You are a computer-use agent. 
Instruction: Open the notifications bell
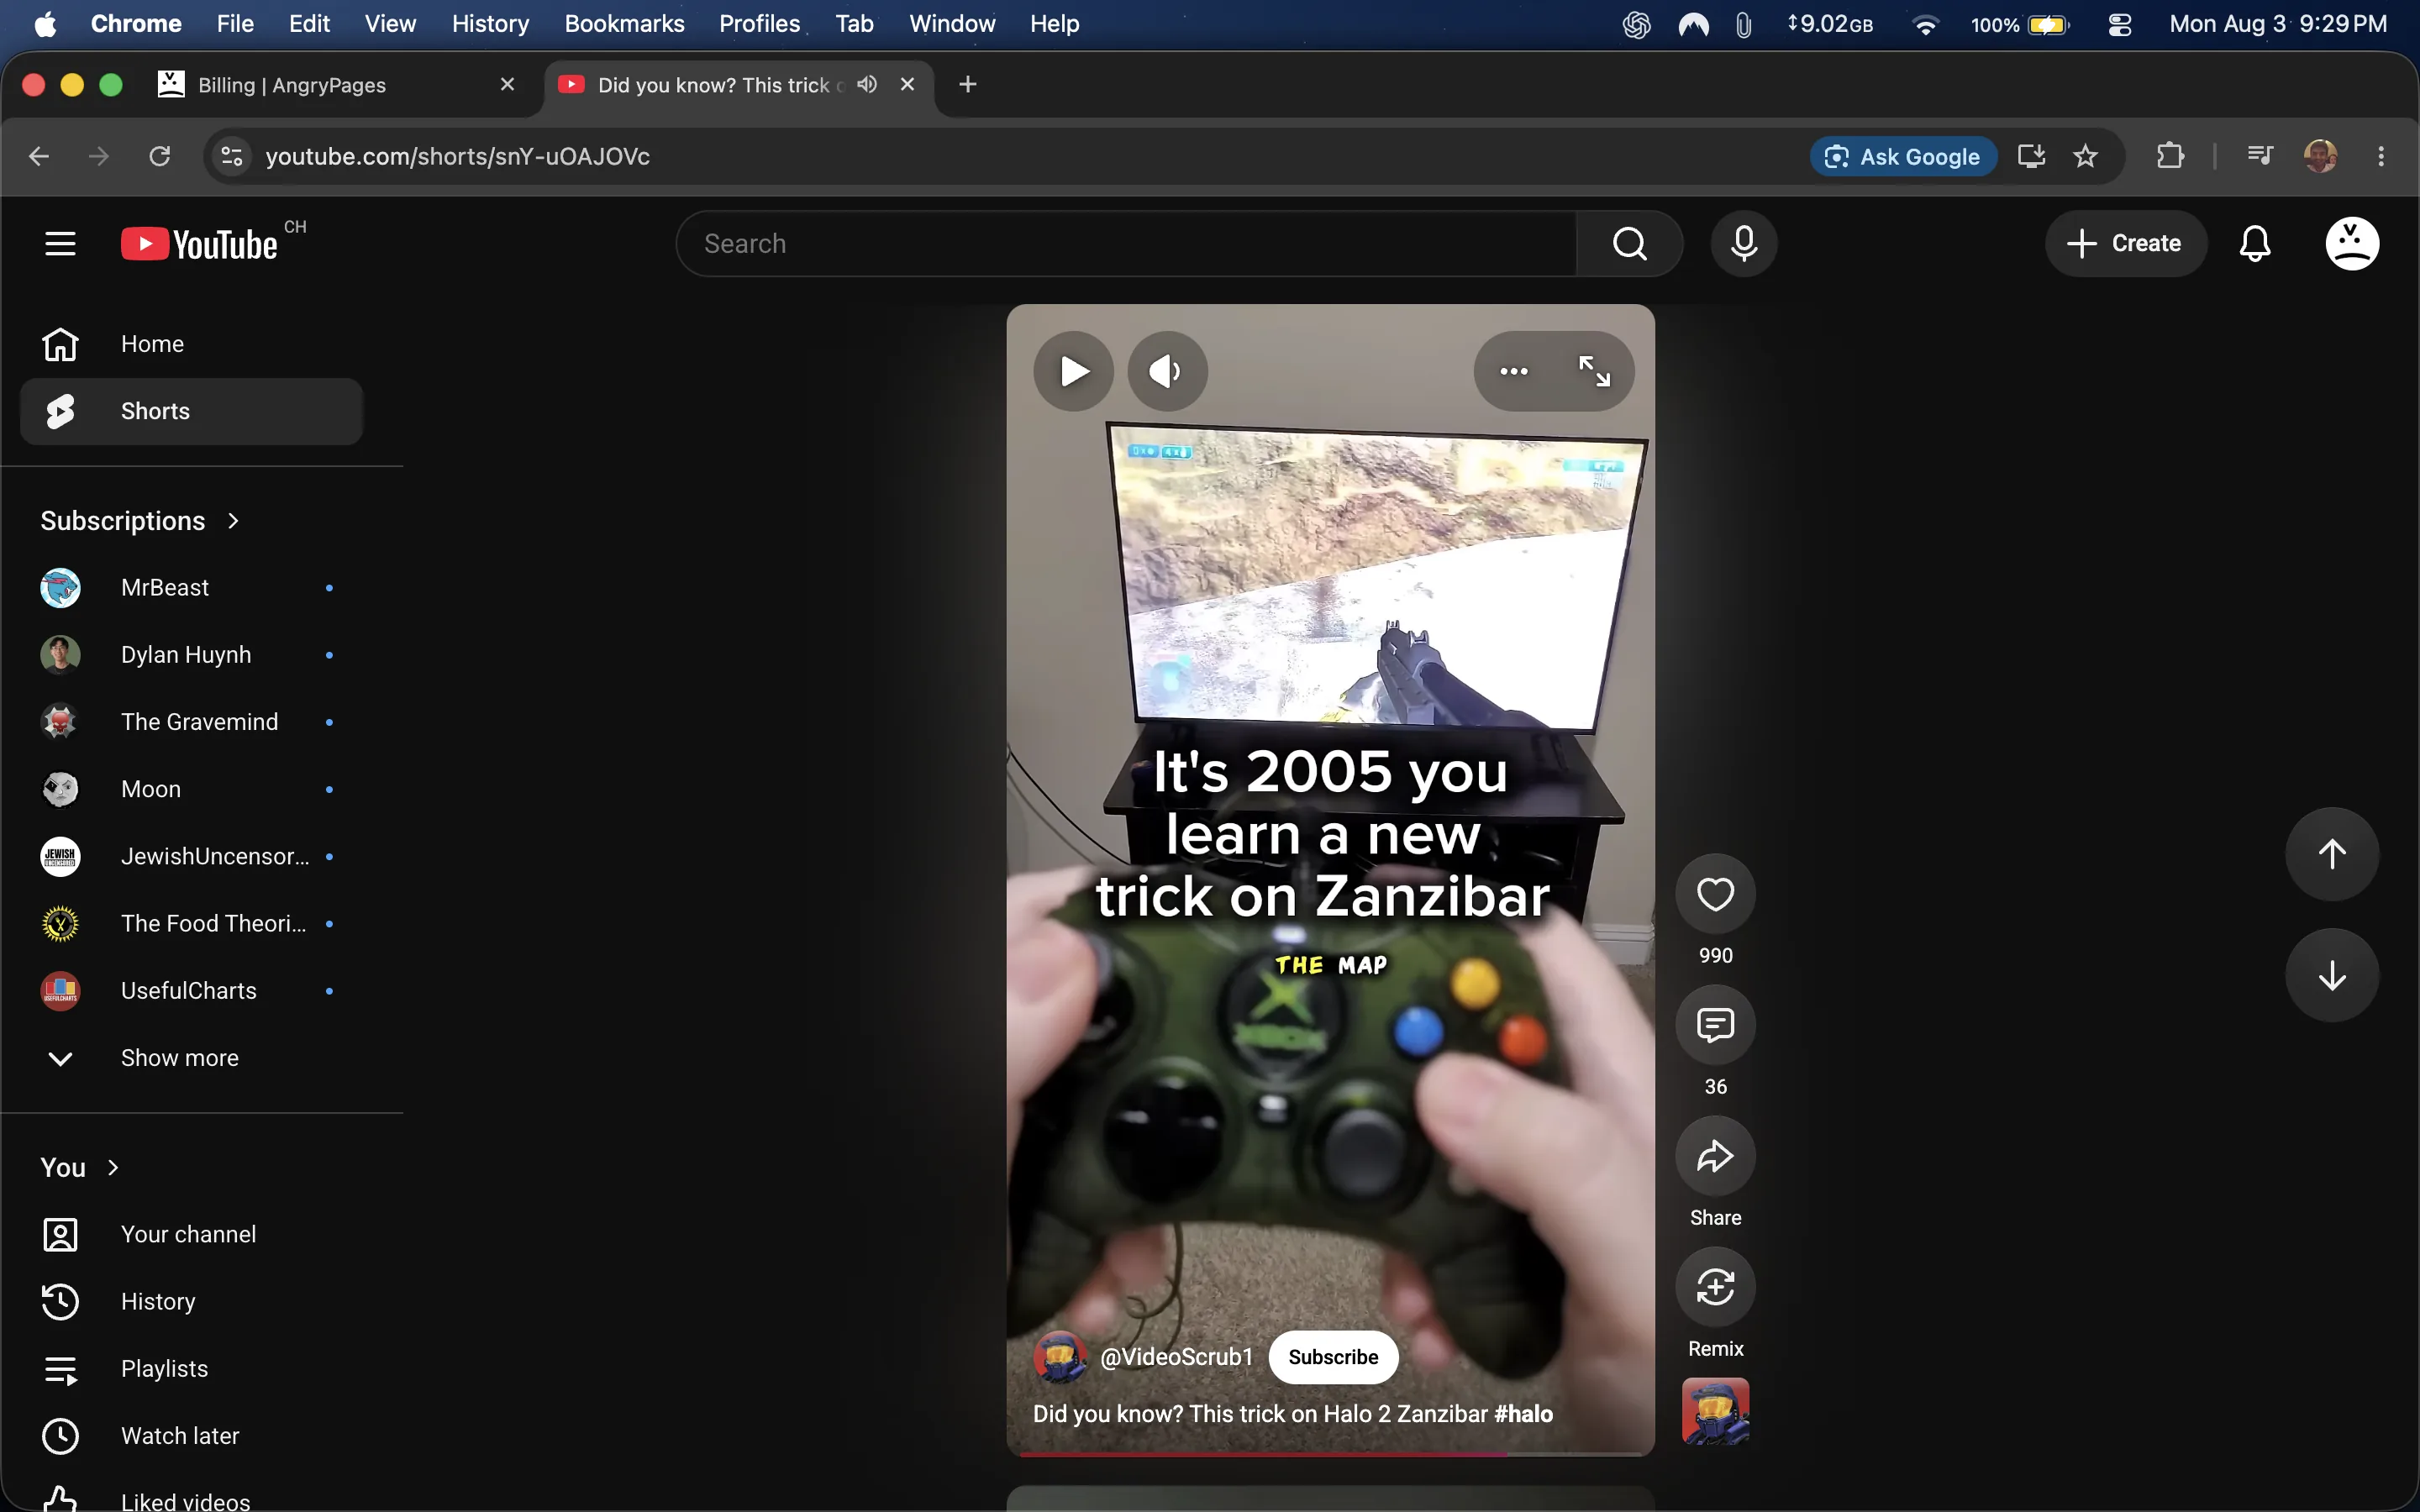click(2254, 243)
